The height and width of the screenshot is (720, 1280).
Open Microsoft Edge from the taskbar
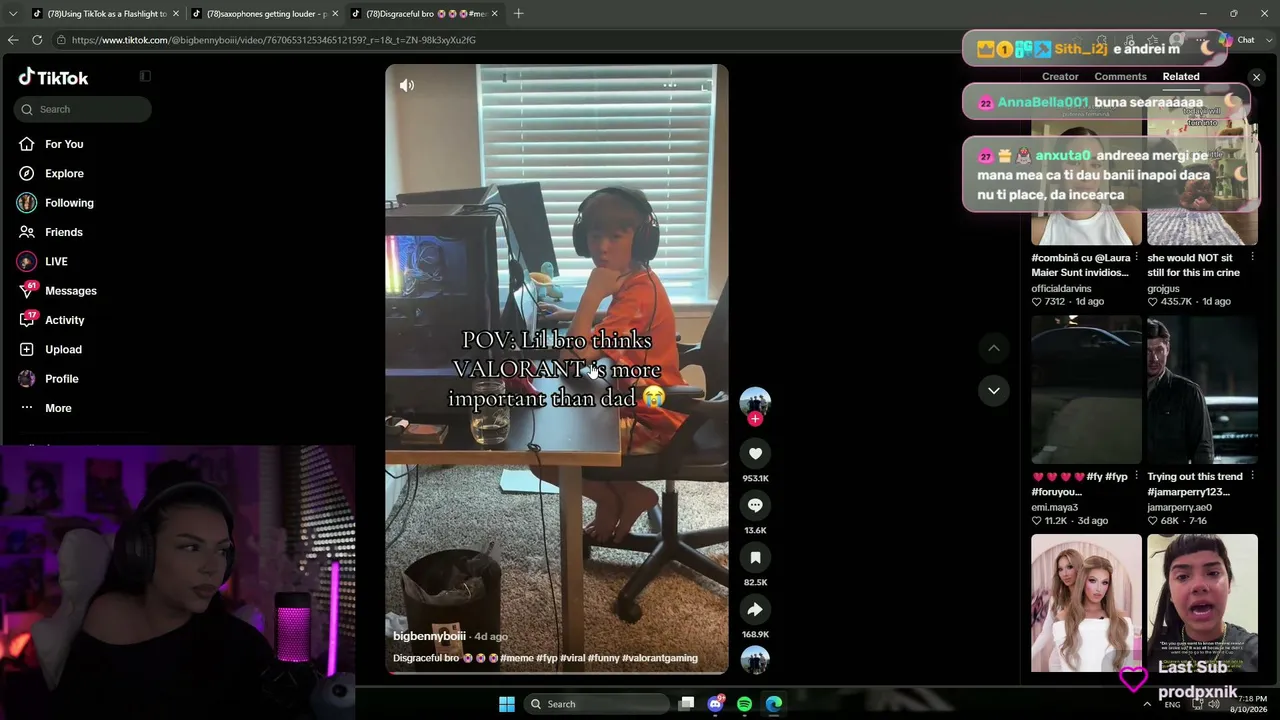pos(774,704)
